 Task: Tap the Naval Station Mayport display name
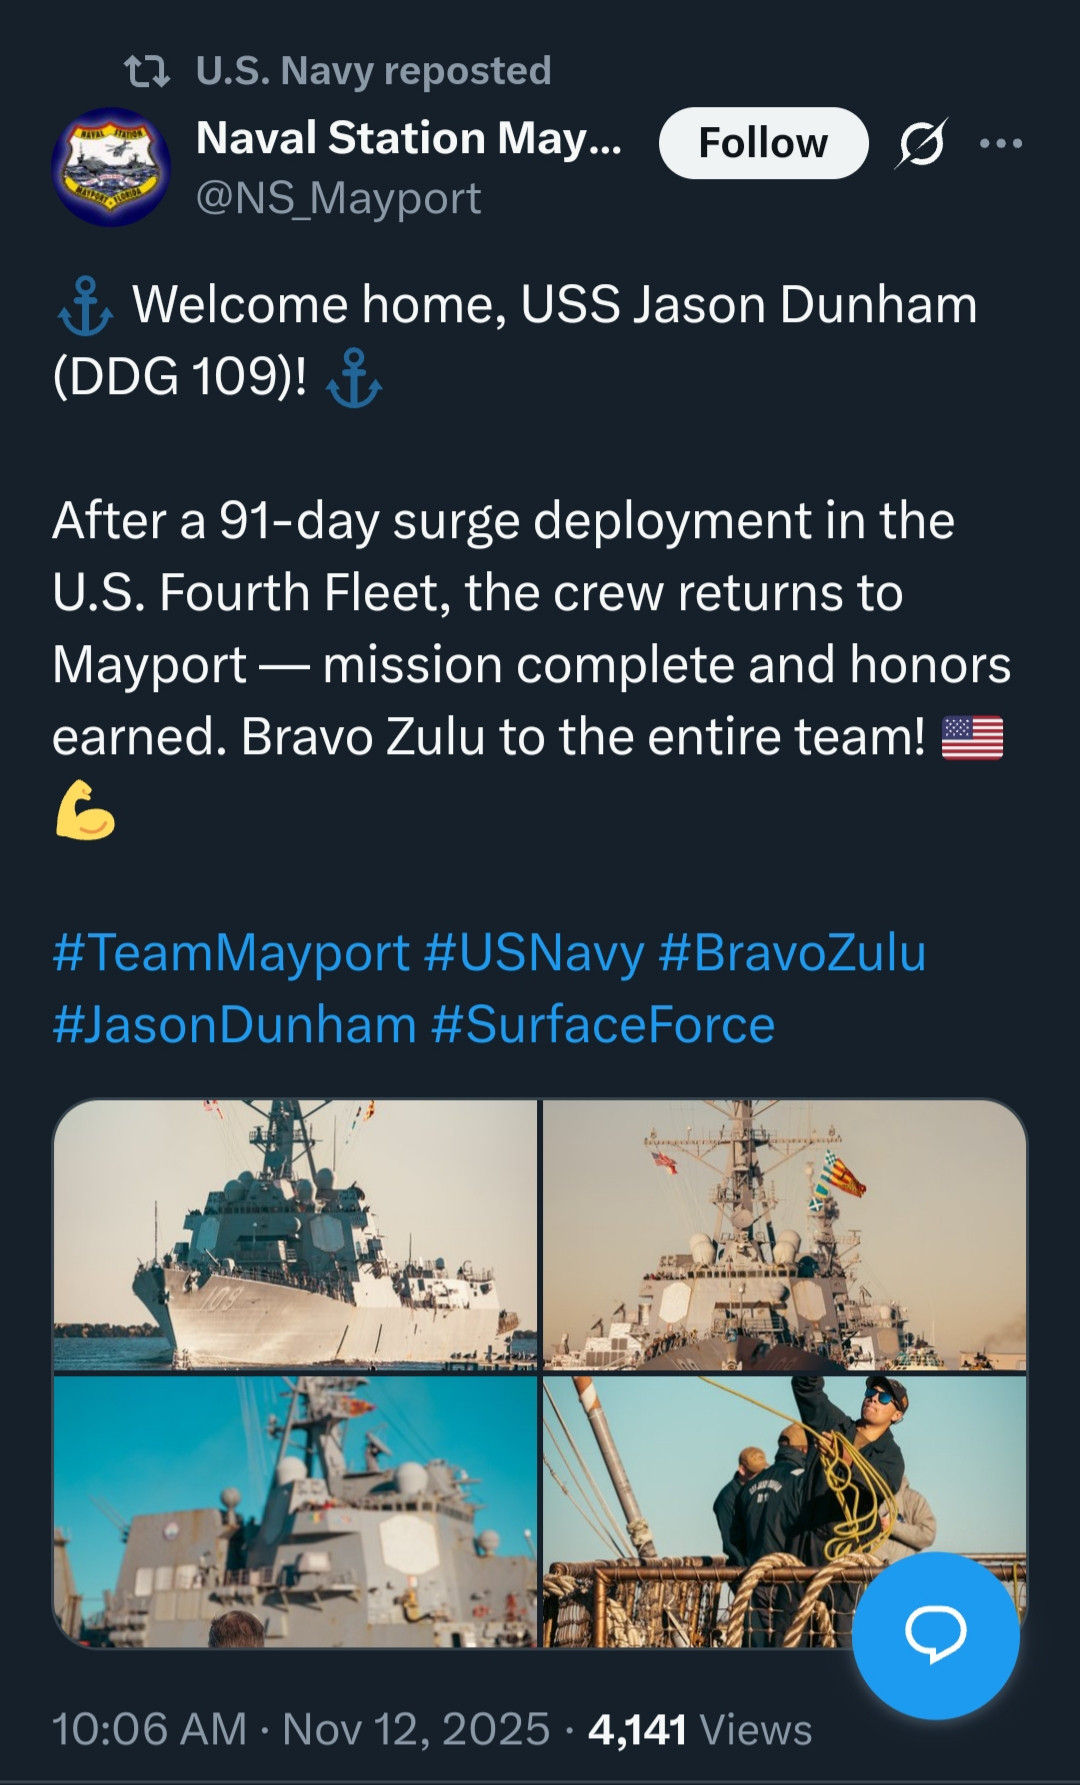409,138
